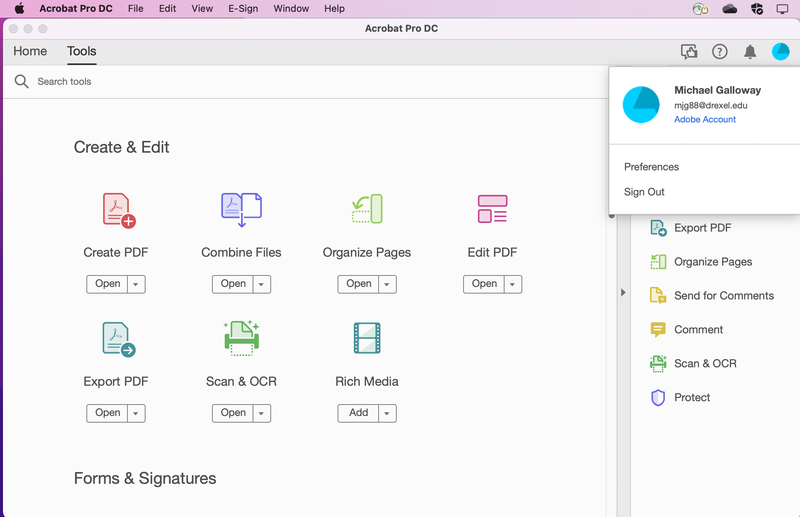Screen dimensions: 800x517
Task: Click Export PDF icon in the right sidebar
Action: tap(658, 228)
